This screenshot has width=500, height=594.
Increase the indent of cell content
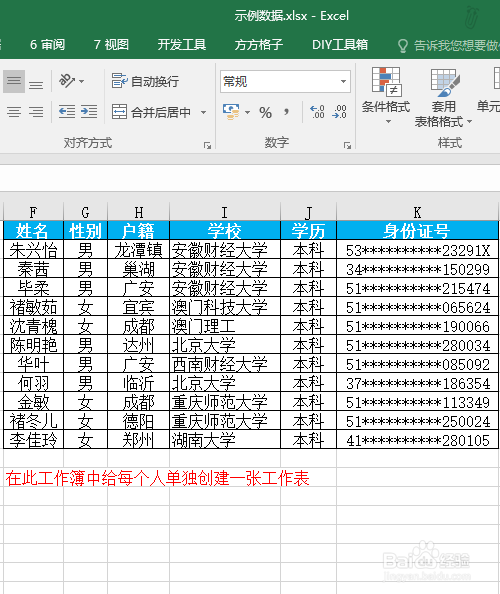(89, 112)
